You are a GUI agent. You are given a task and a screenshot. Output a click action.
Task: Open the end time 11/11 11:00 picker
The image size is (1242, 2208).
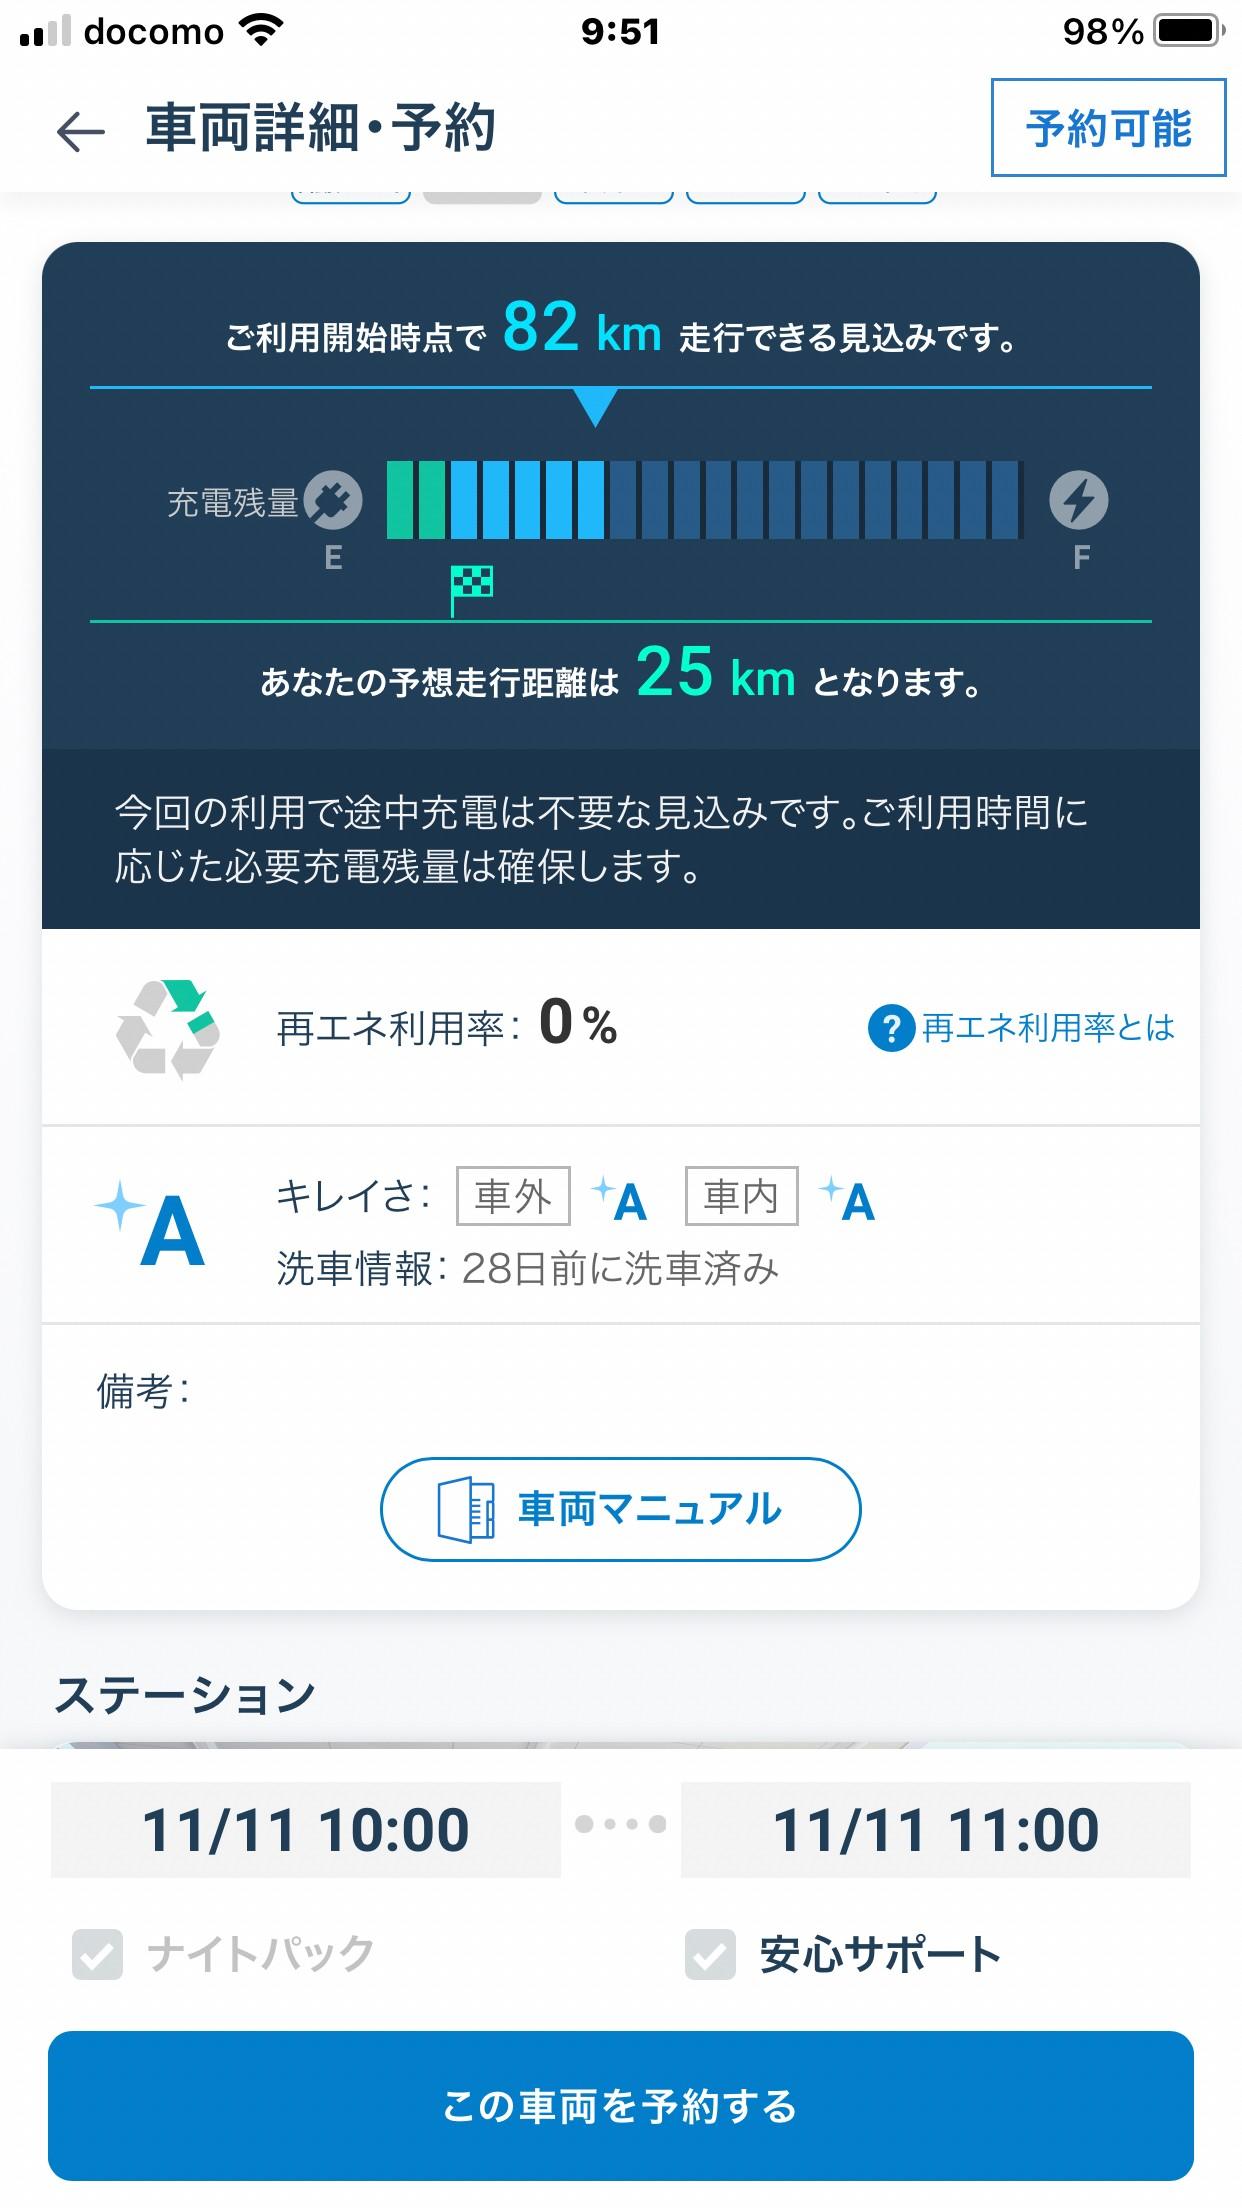pyautogui.click(x=935, y=1829)
